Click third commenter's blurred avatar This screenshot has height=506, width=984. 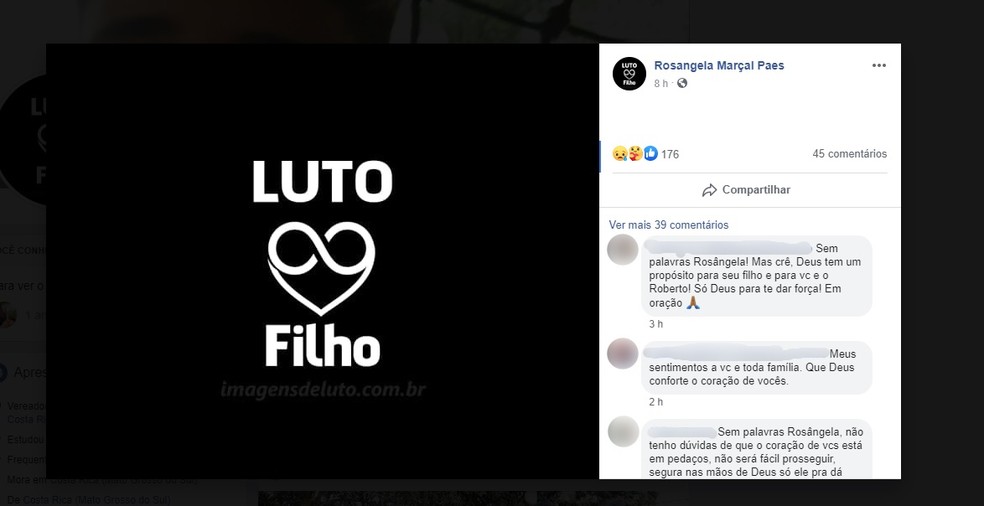click(623, 431)
